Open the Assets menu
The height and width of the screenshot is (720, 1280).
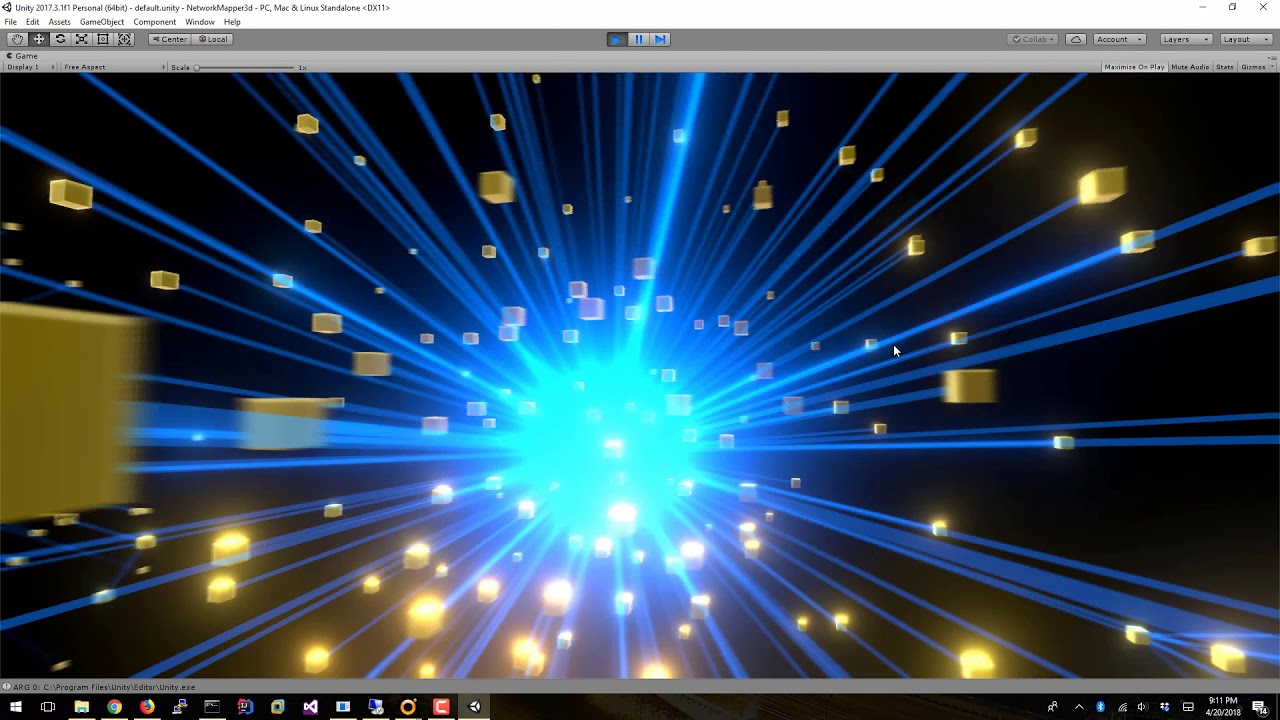tap(60, 22)
